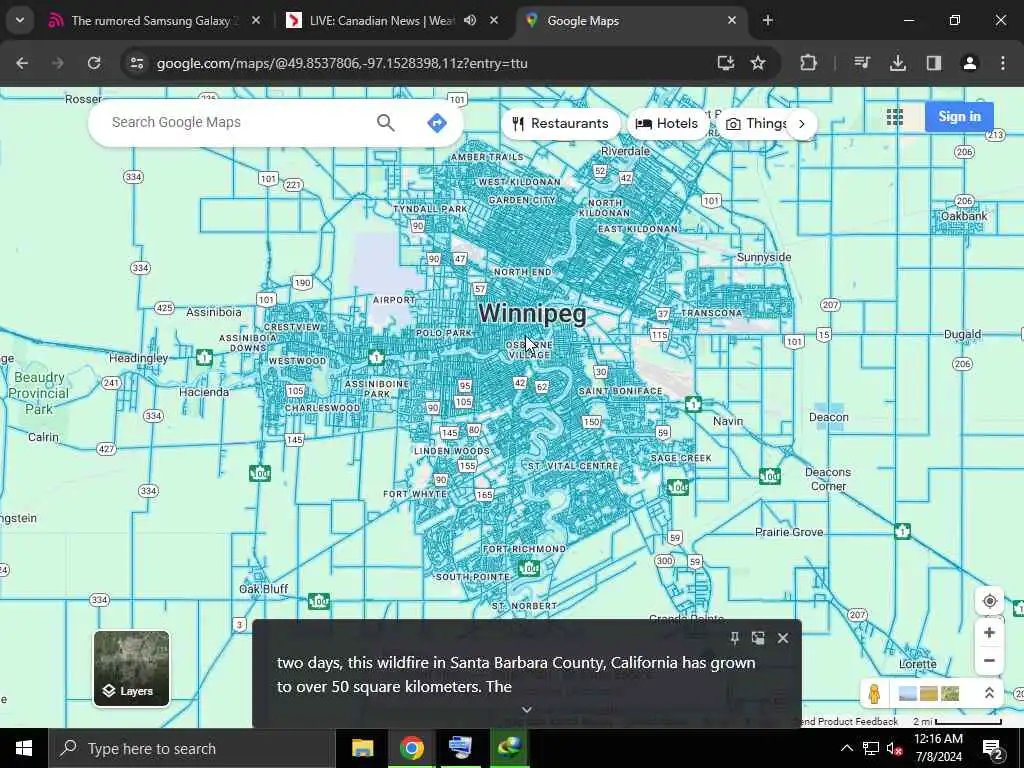The width and height of the screenshot is (1024, 768).
Task: Pin the live caption box
Action: click(x=734, y=638)
